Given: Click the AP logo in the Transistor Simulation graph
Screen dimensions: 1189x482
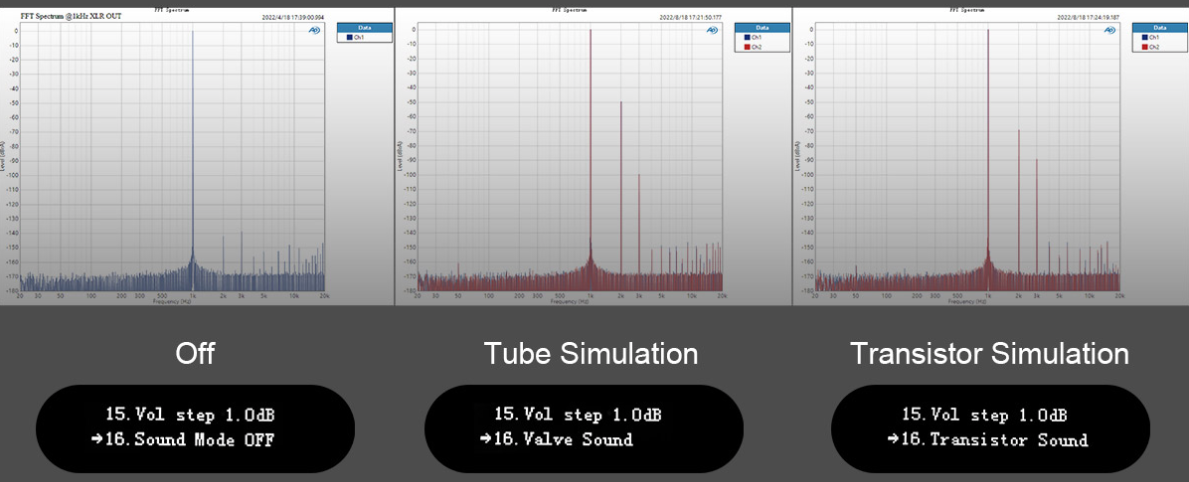Looking at the screenshot, I should (1109, 31).
